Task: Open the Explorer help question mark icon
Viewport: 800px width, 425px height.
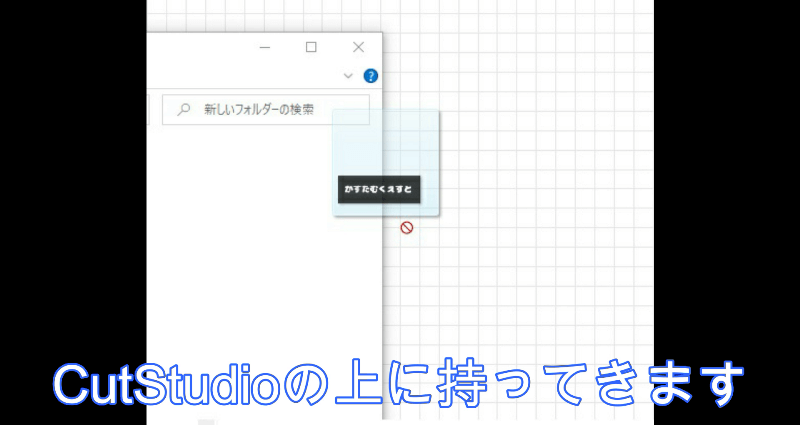Action: coord(370,76)
